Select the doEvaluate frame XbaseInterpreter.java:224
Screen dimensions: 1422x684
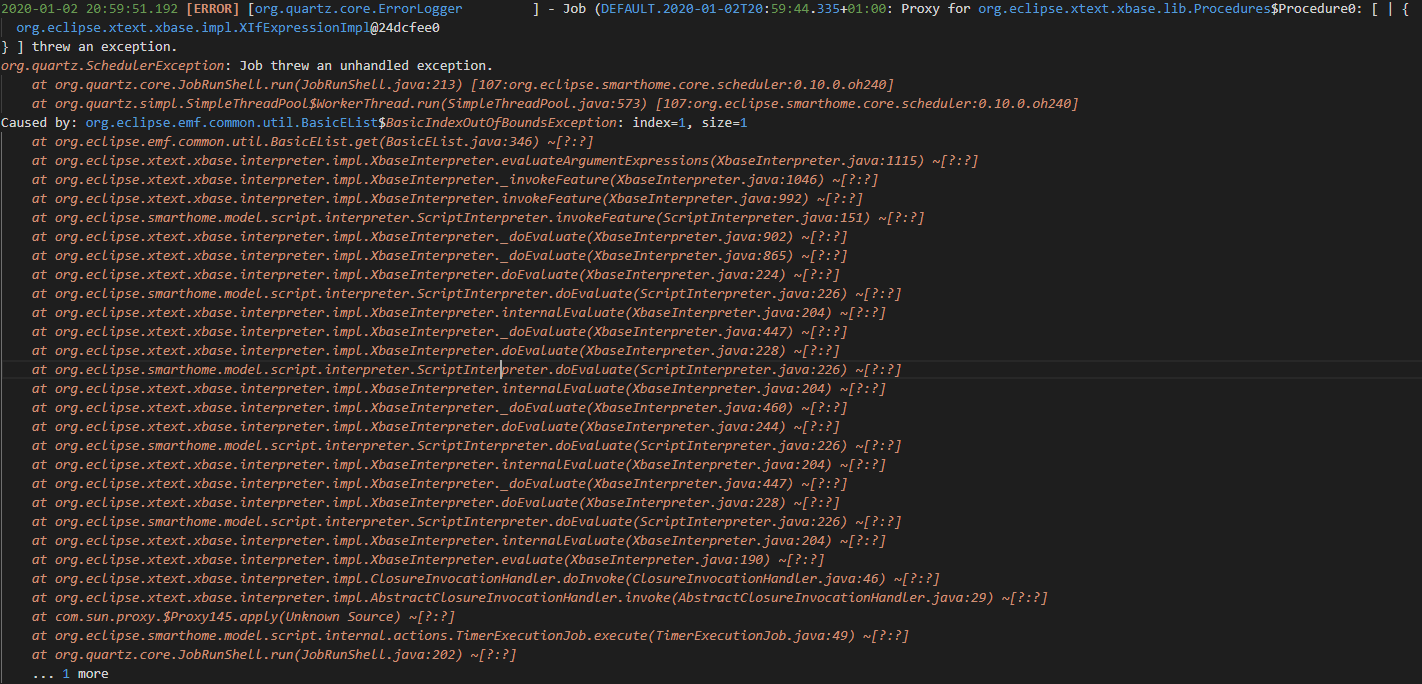click(x=436, y=275)
